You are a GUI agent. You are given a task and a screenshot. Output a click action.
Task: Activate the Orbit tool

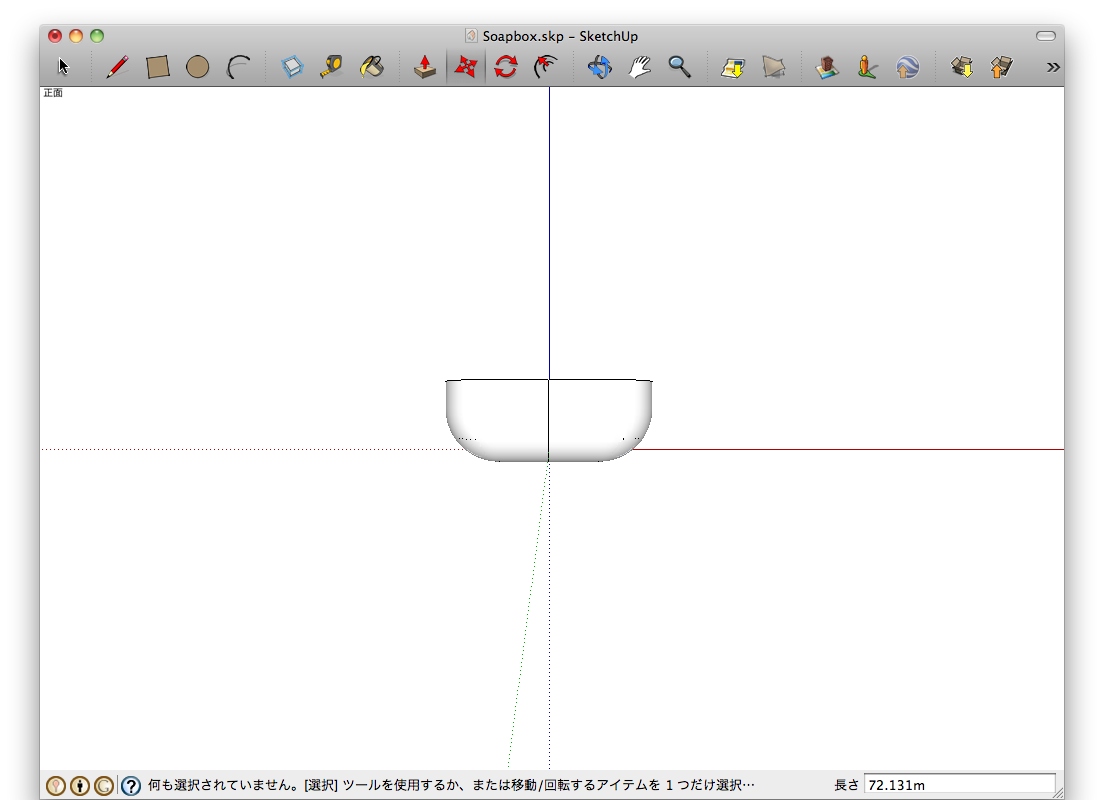point(599,67)
